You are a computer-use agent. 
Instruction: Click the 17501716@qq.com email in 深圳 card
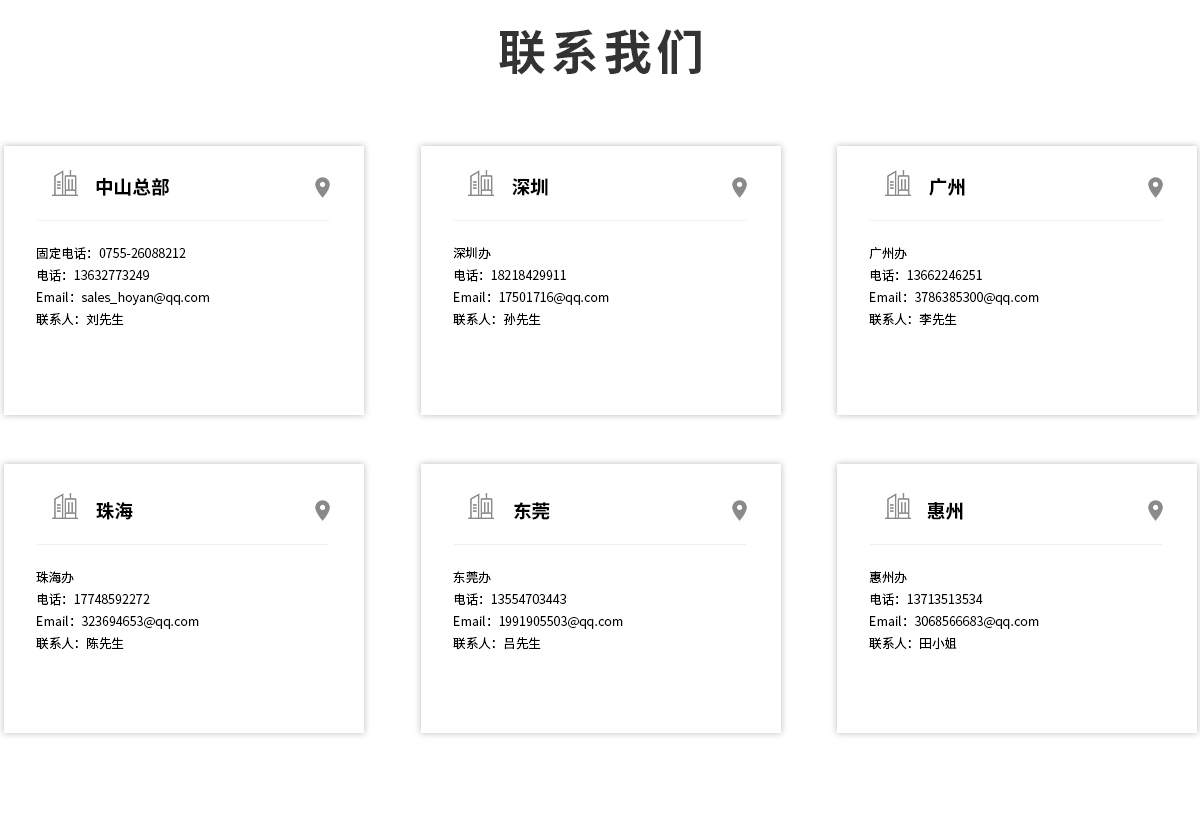click(553, 297)
